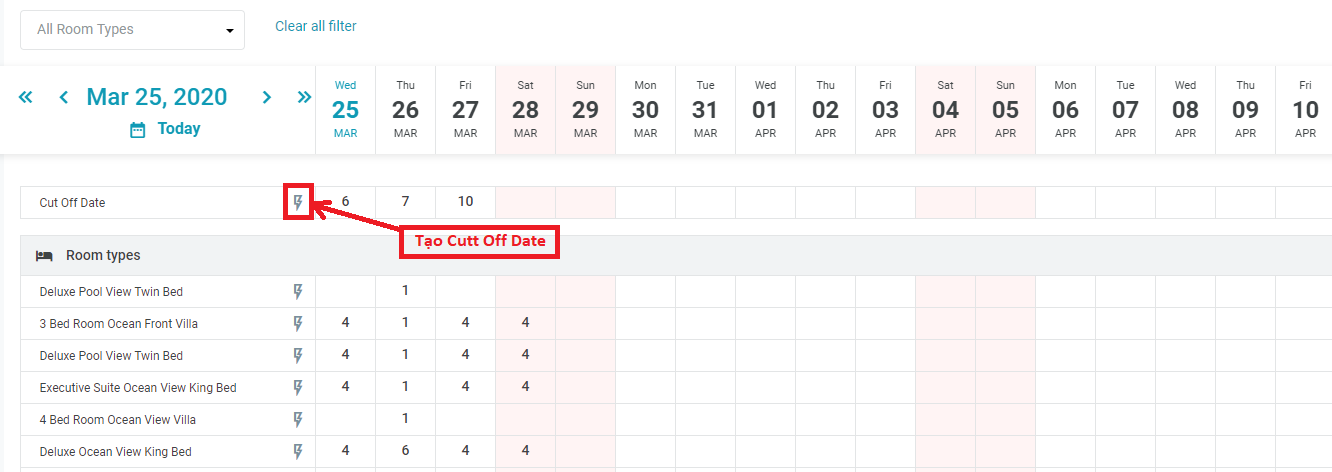Image resolution: width=1332 pixels, height=472 pixels.
Task: Click lightning icon for Executive Suite Ocean View King Bed
Action: point(297,388)
